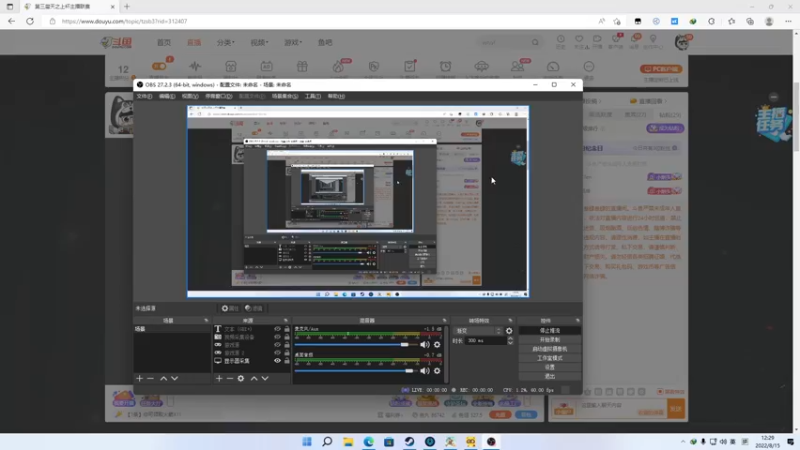
Task: Open the 停靠窗口 menu in OBS
Action: (x=218, y=96)
